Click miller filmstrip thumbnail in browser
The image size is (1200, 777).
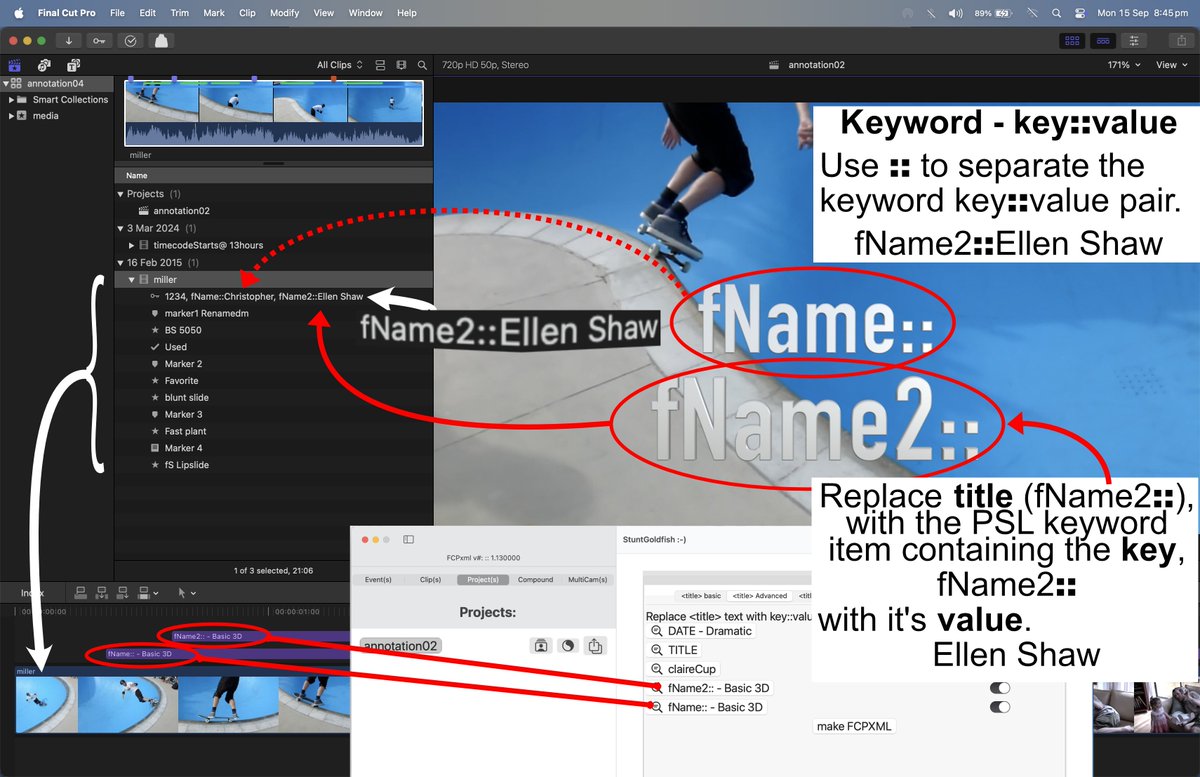tap(274, 113)
